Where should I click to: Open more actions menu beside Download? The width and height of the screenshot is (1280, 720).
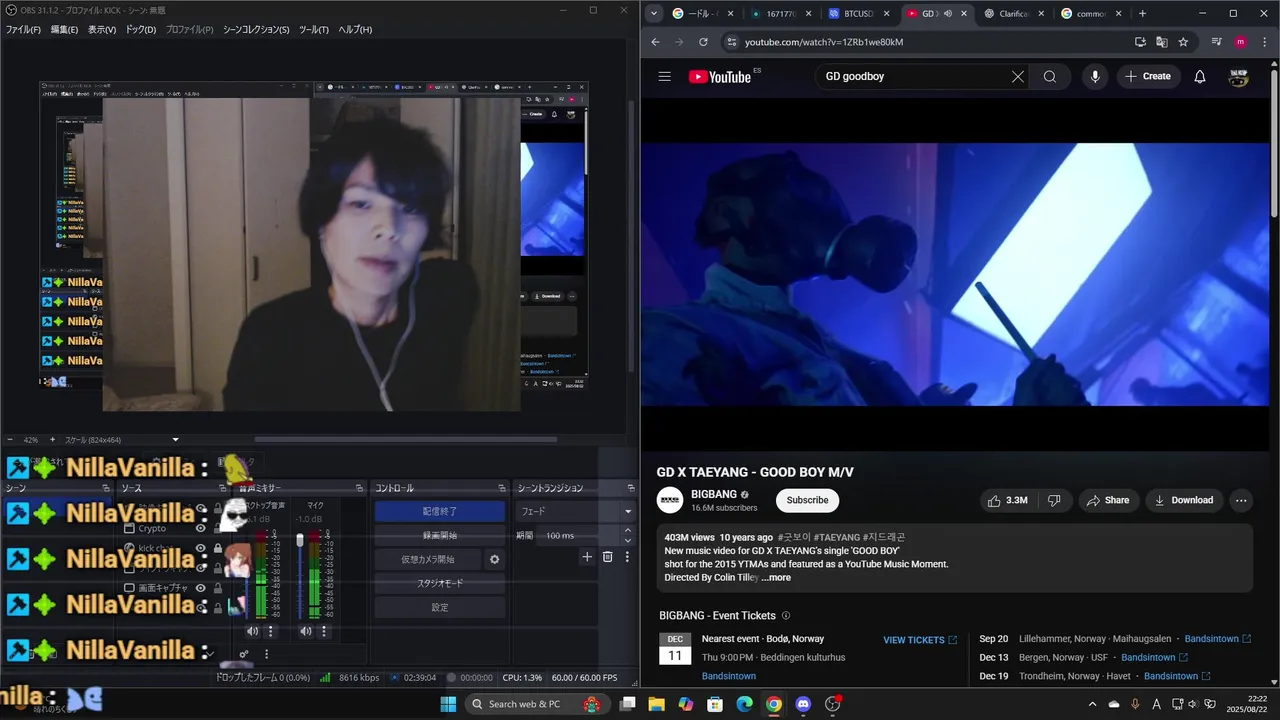click(x=1241, y=500)
